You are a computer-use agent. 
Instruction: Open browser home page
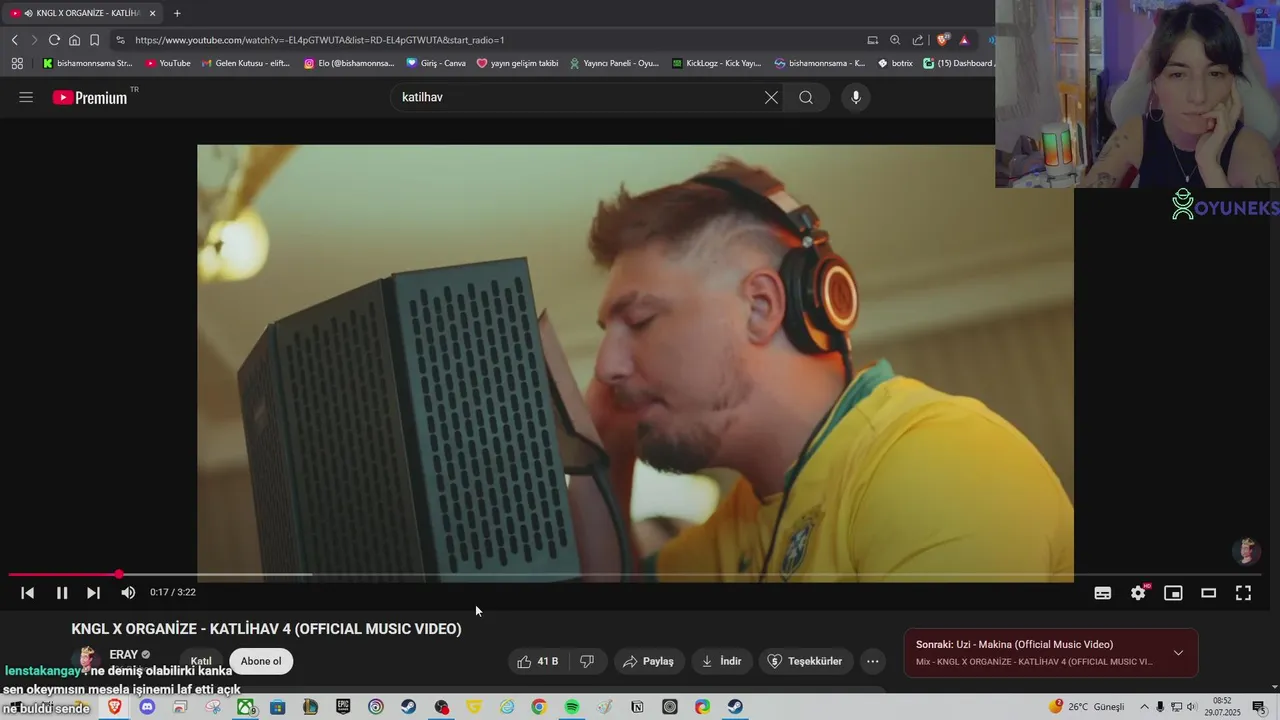coord(74,40)
